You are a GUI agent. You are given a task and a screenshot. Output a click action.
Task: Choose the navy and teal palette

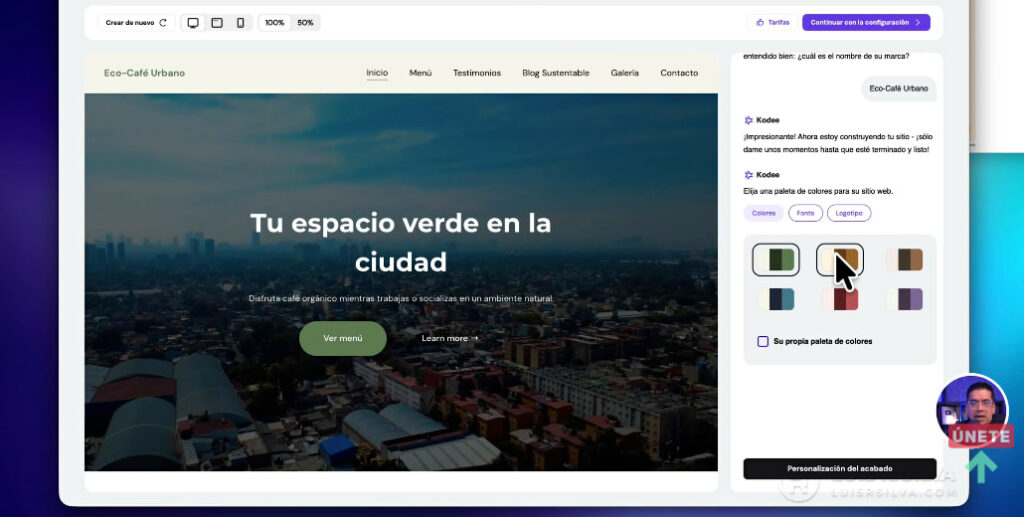pyautogui.click(x=776, y=299)
